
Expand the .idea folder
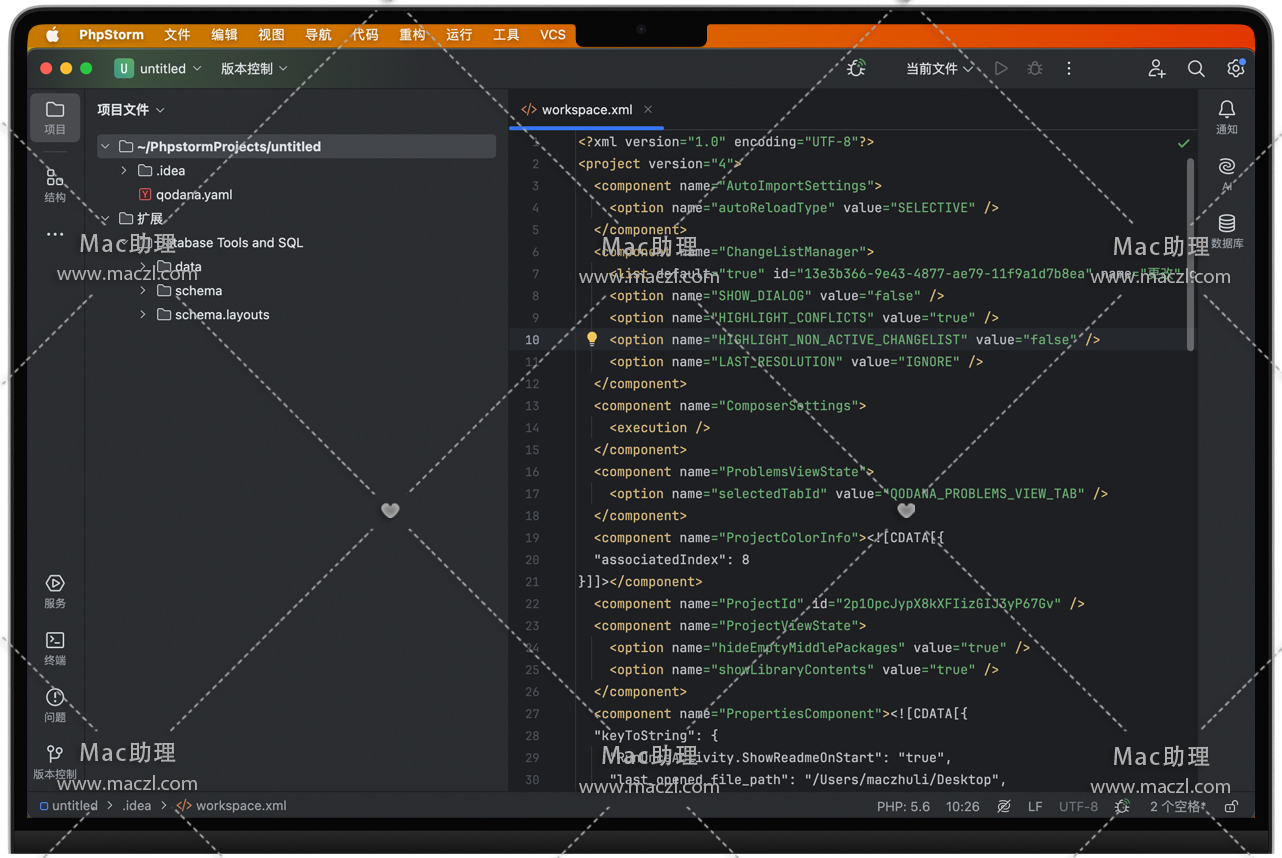124,171
